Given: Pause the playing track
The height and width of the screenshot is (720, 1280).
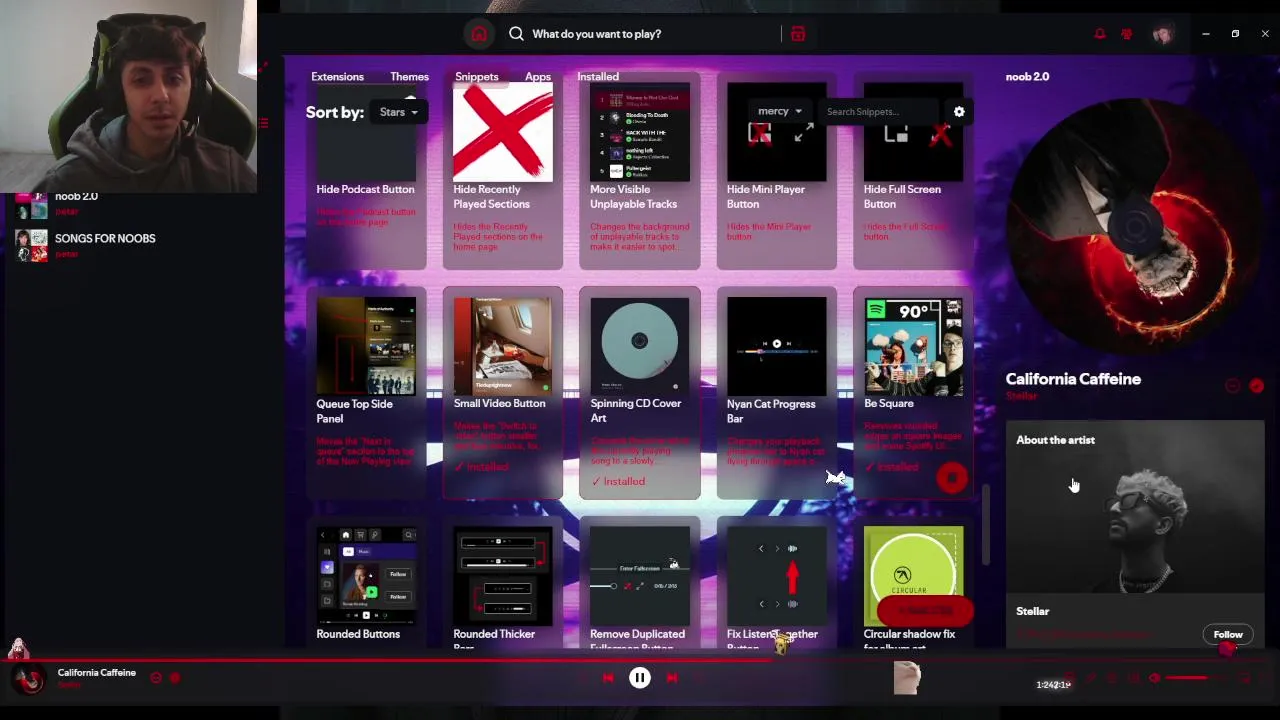Looking at the screenshot, I should 640,678.
